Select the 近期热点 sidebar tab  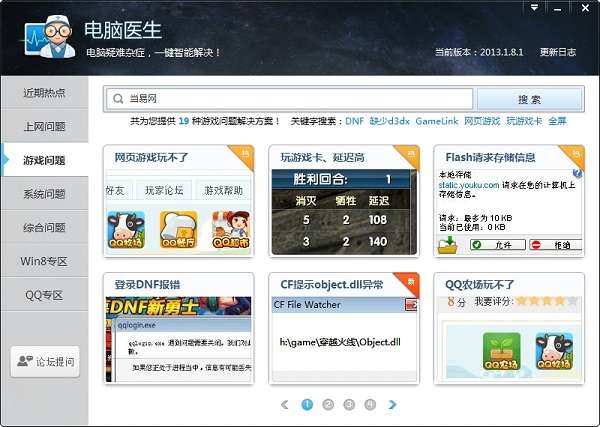coord(44,93)
